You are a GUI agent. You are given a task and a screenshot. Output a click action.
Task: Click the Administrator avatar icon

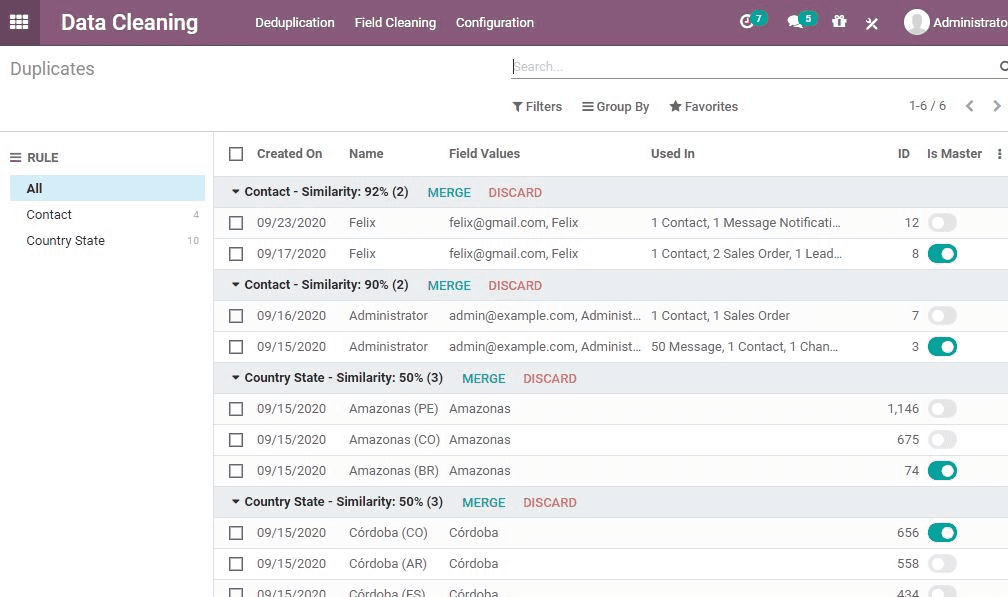tap(916, 22)
